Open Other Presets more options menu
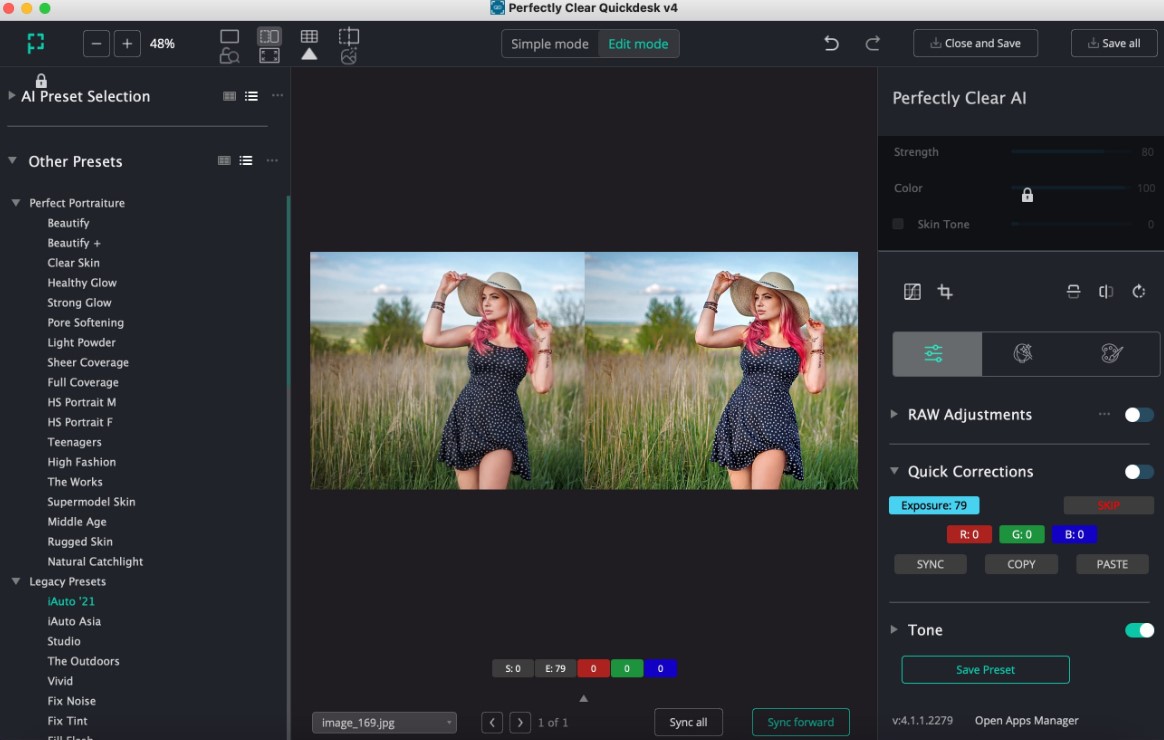1164x740 pixels. click(x=272, y=160)
